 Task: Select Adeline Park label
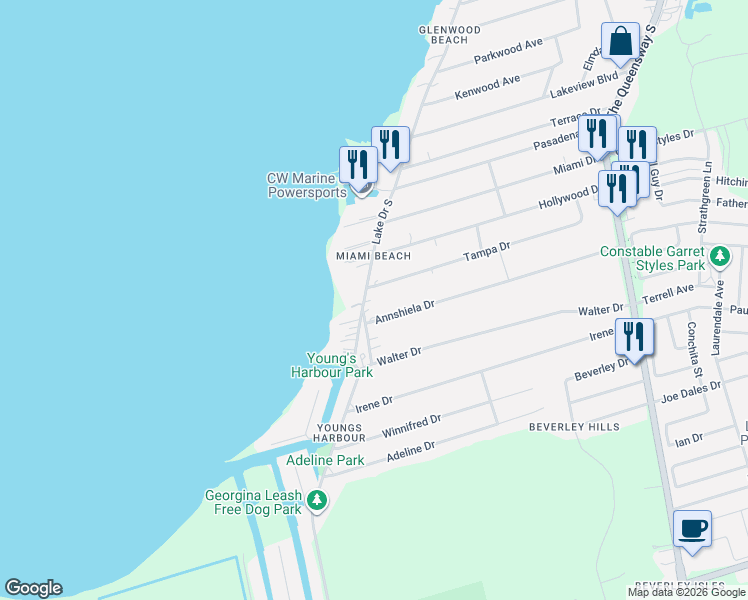(325, 460)
